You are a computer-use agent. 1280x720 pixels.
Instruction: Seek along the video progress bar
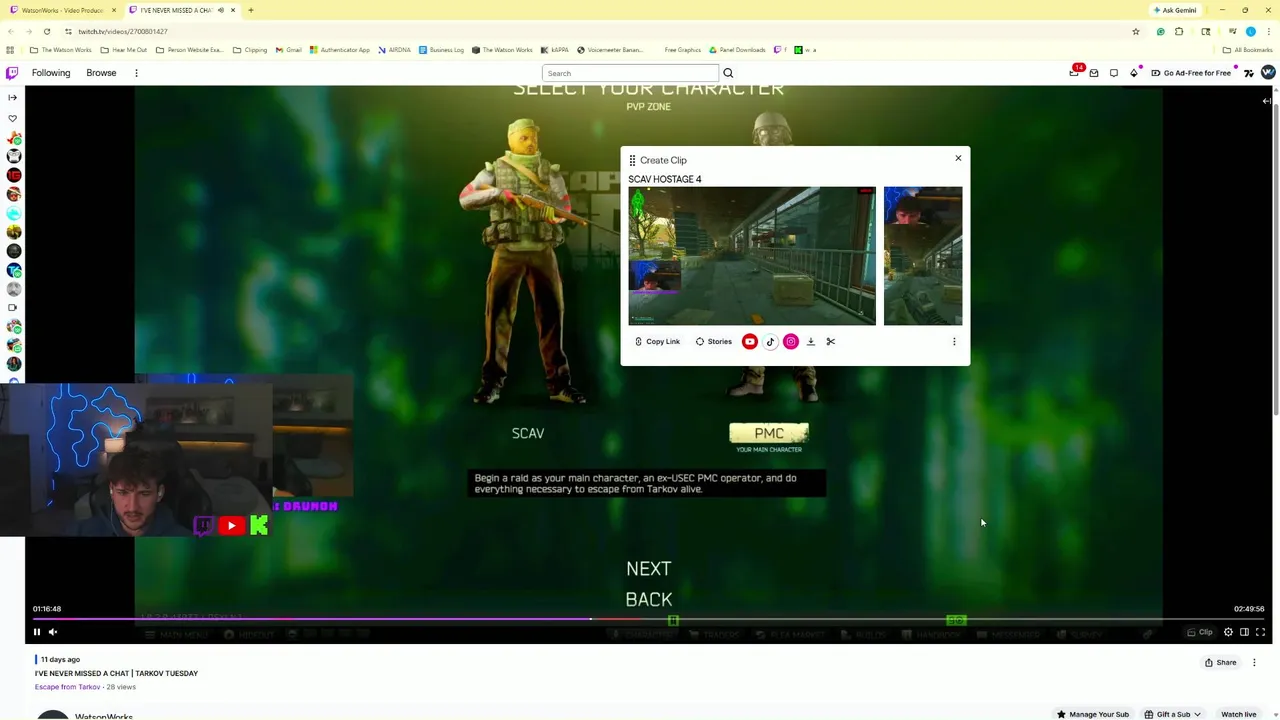pyautogui.click(x=648, y=620)
